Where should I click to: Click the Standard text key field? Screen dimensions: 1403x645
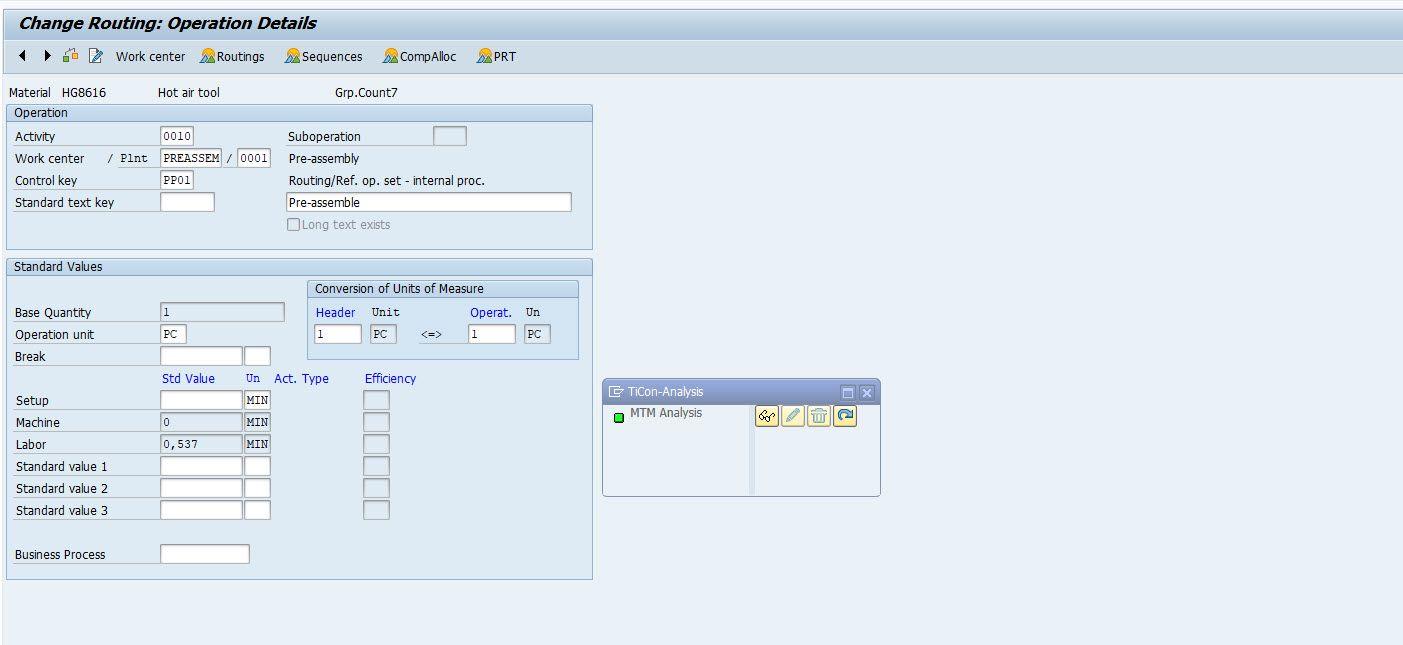tap(187, 203)
